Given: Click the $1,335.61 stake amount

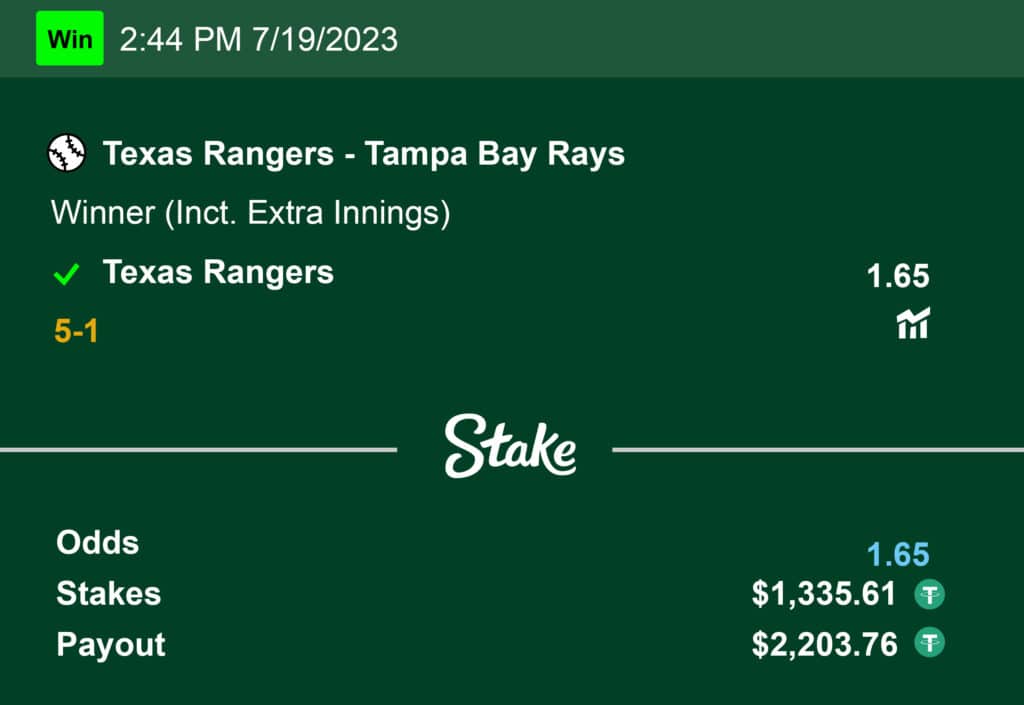Looking at the screenshot, I should 824,594.
